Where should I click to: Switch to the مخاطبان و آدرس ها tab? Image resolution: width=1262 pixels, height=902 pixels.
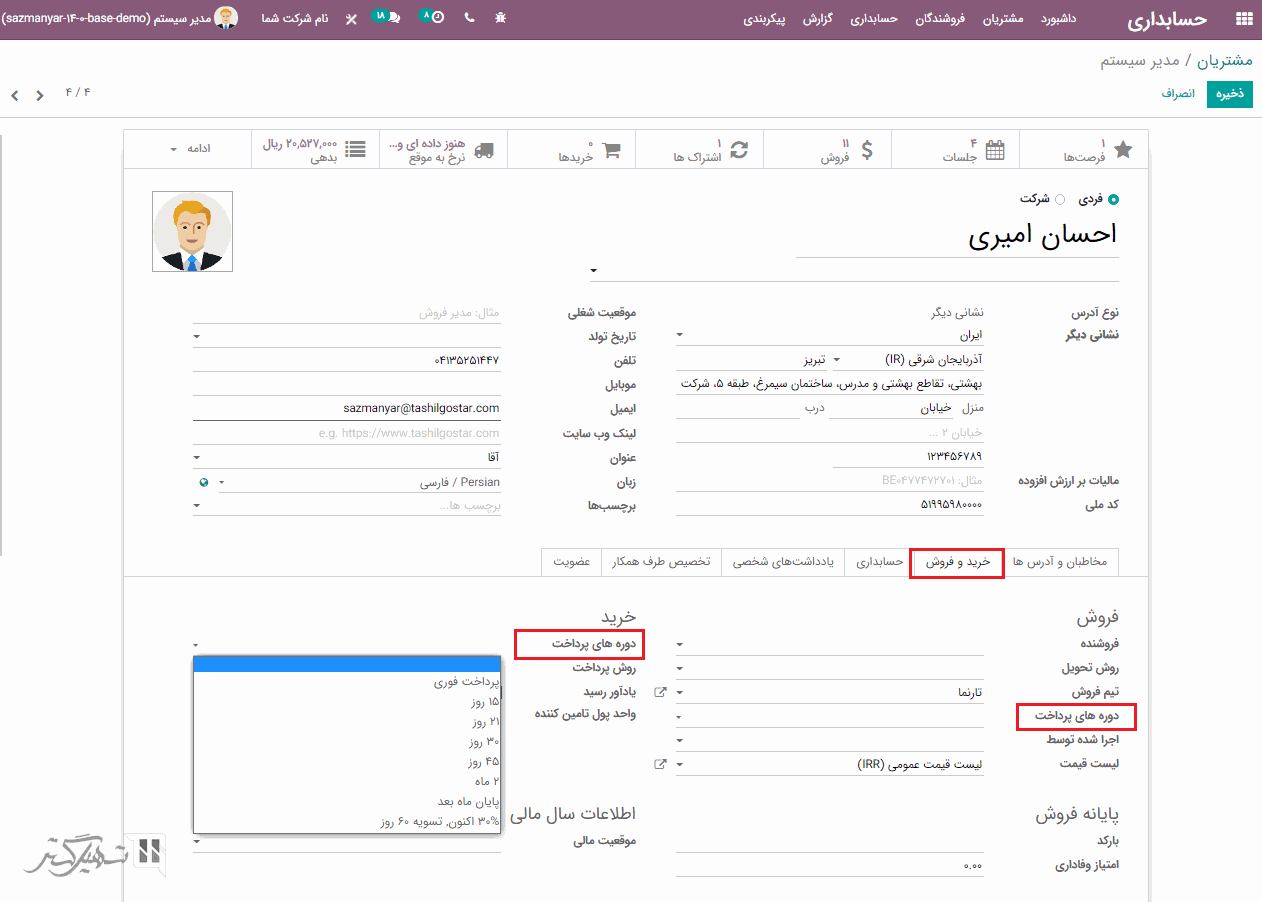tap(1060, 562)
